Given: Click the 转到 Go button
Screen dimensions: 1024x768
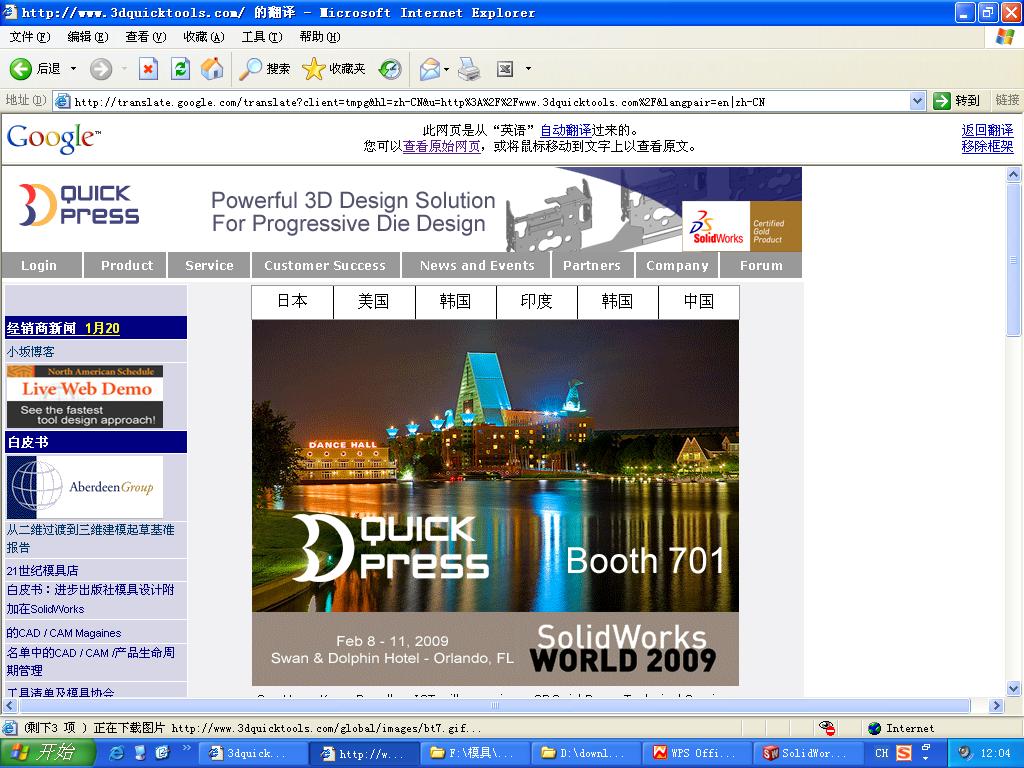Looking at the screenshot, I should 957,101.
